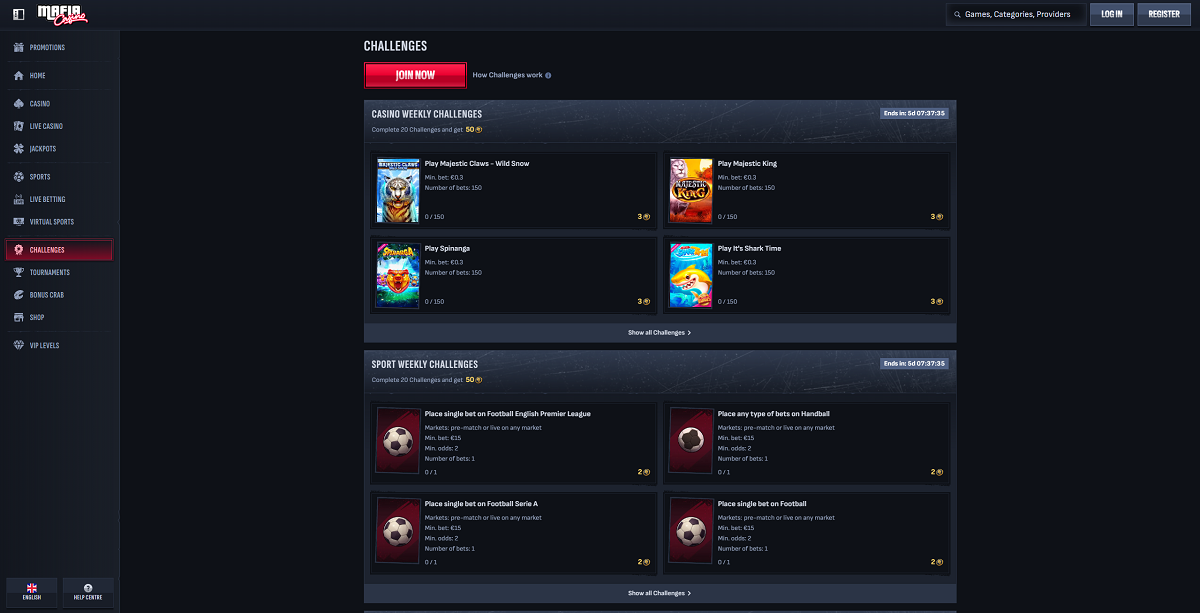Click the Tournaments trophy icon
The width and height of the screenshot is (1200, 613).
tap(19, 272)
